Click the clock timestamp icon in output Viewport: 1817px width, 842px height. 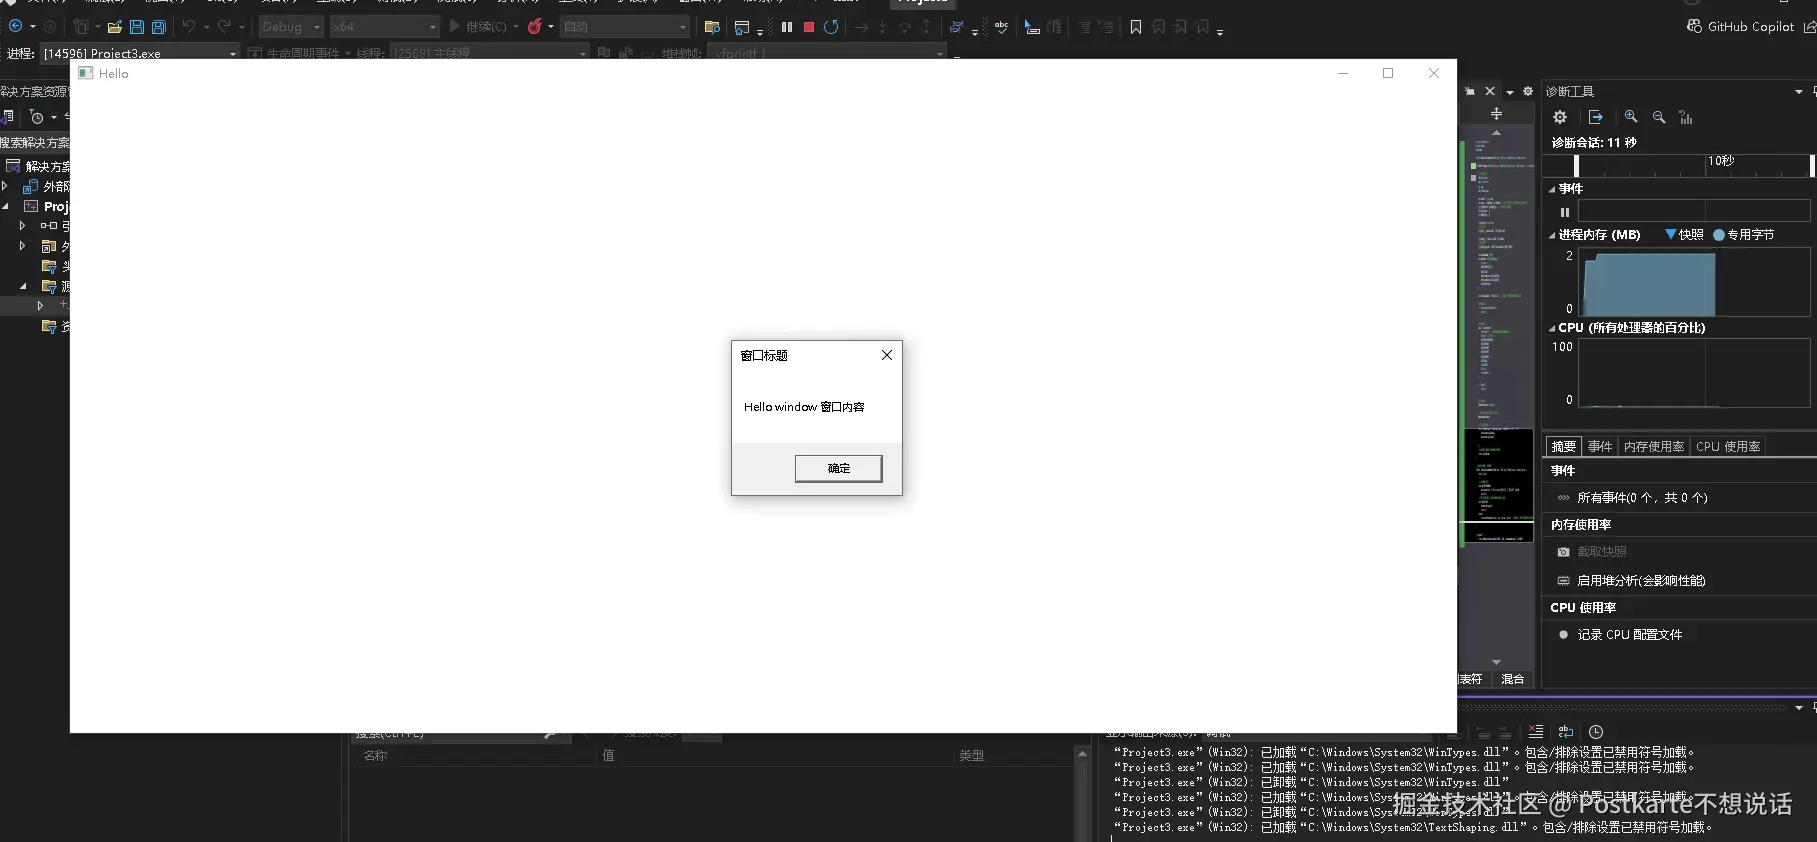pos(1596,732)
